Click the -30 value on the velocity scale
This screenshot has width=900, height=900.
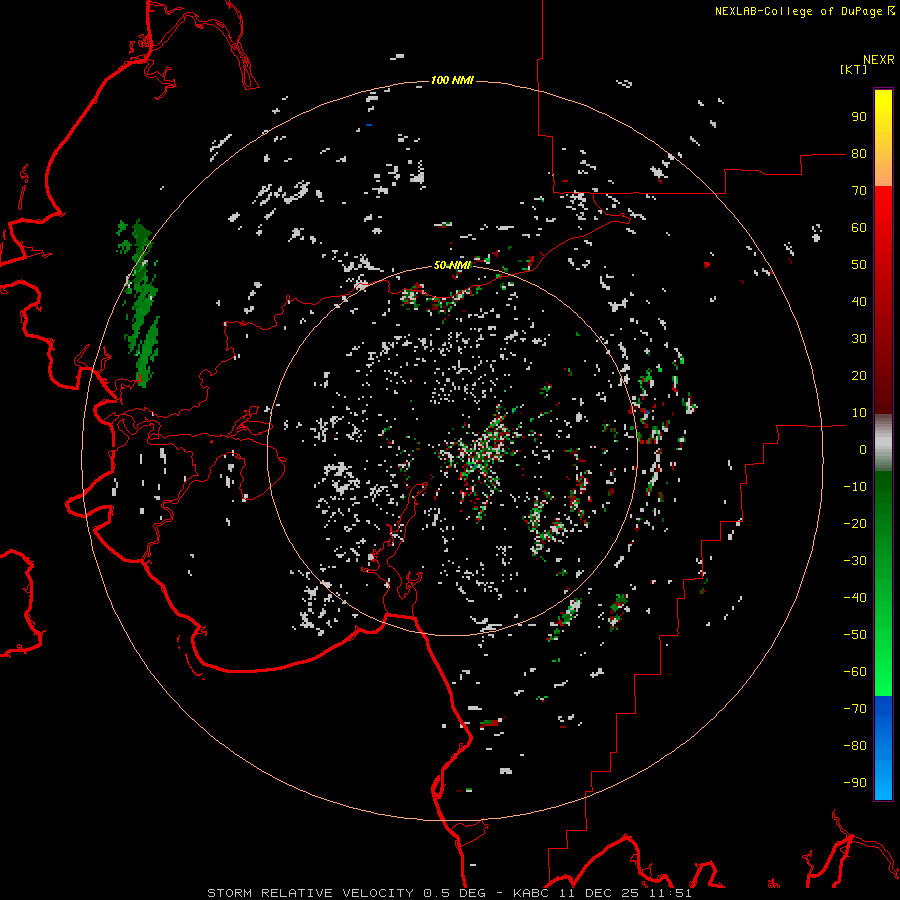click(x=855, y=561)
